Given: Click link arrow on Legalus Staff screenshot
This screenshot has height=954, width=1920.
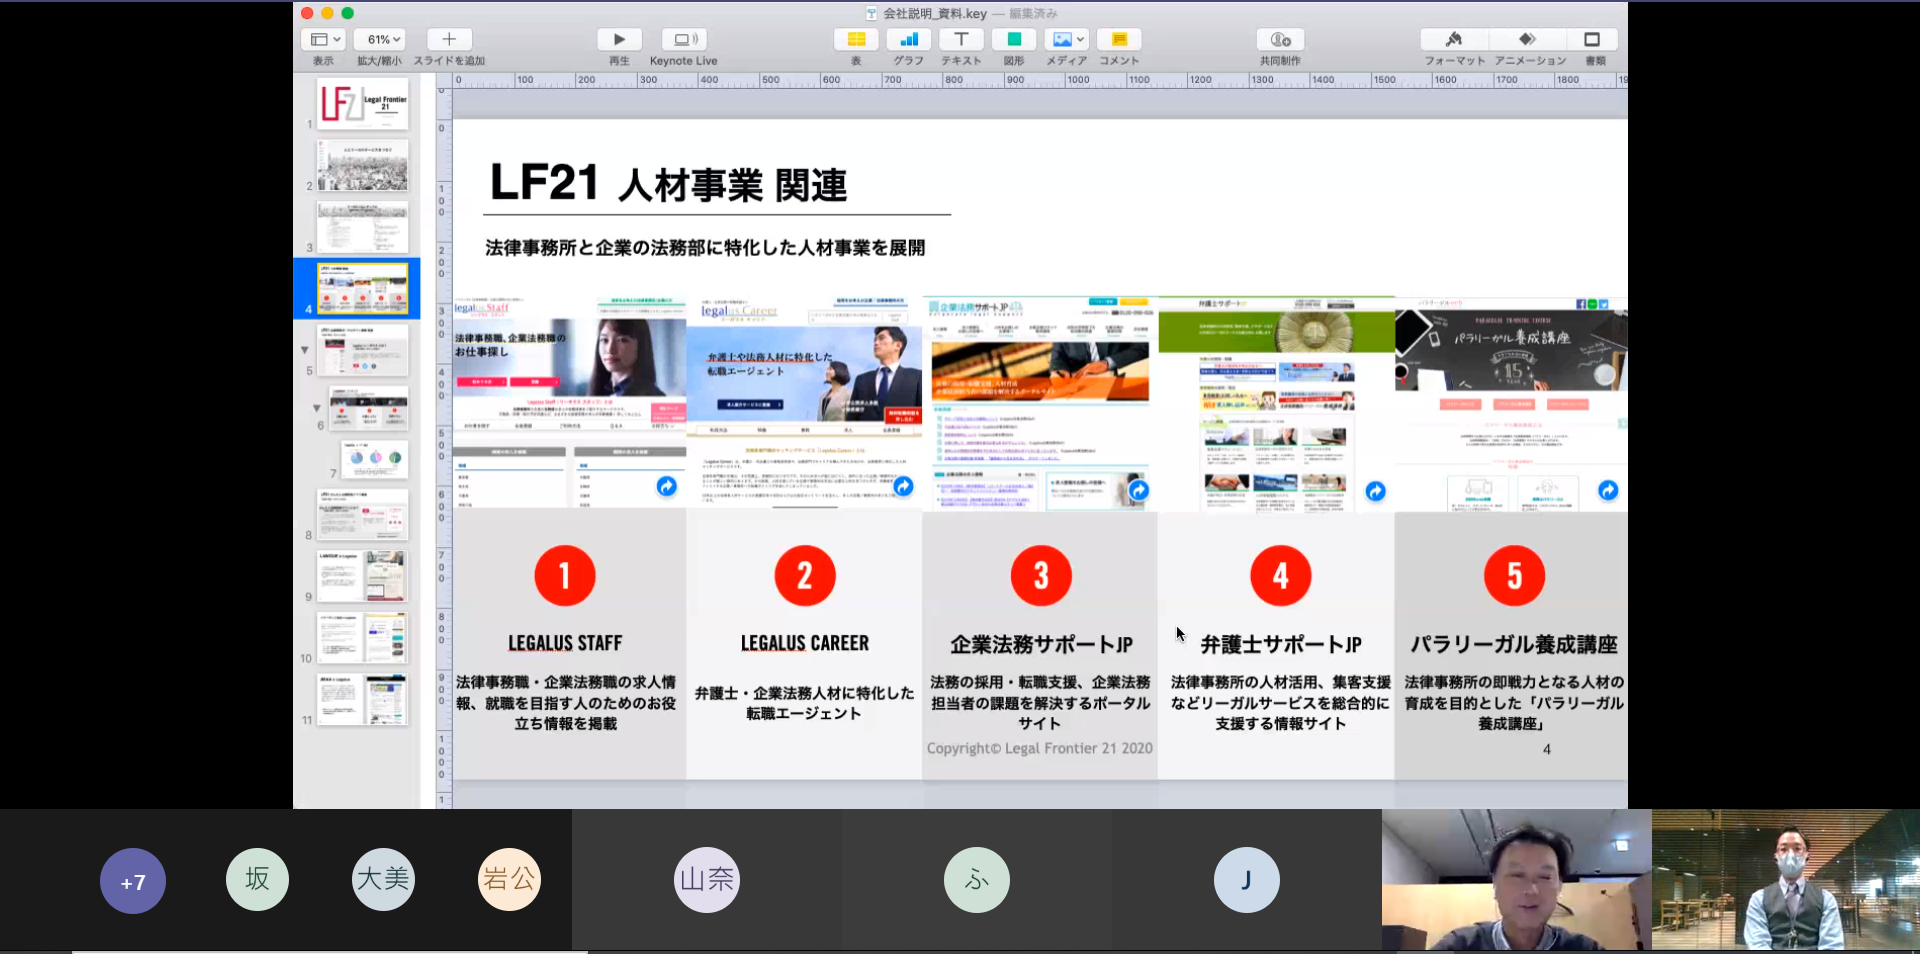Looking at the screenshot, I should (666, 486).
